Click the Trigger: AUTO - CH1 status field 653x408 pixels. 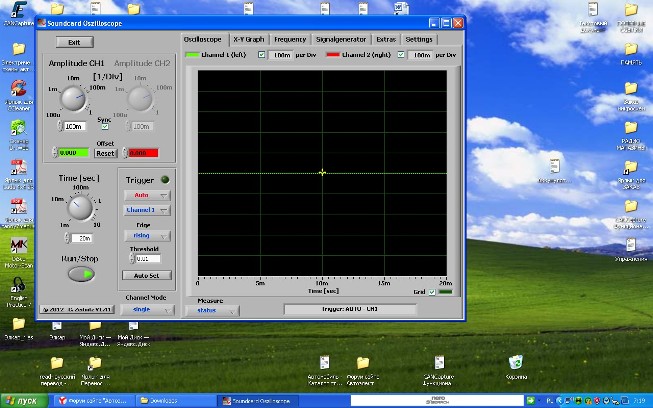click(x=350, y=309)
